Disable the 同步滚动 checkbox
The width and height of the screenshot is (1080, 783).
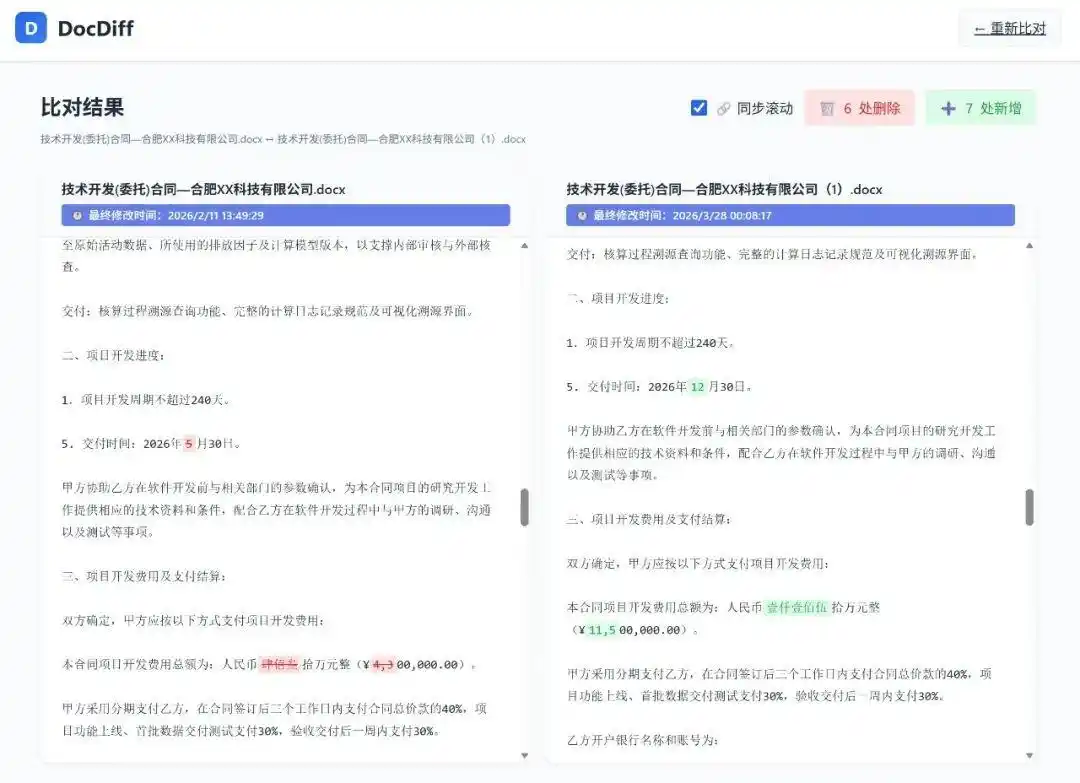[x=699, y=109]
